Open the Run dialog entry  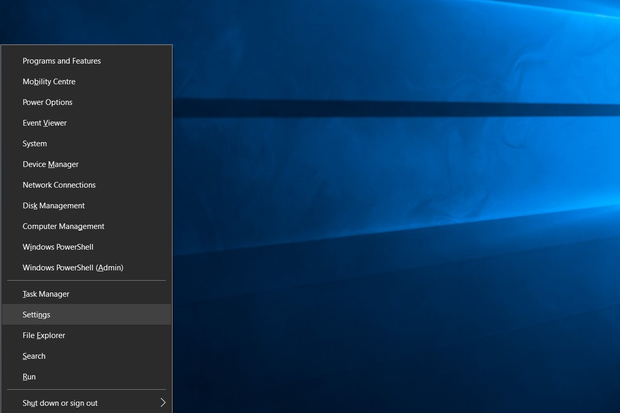87,377
